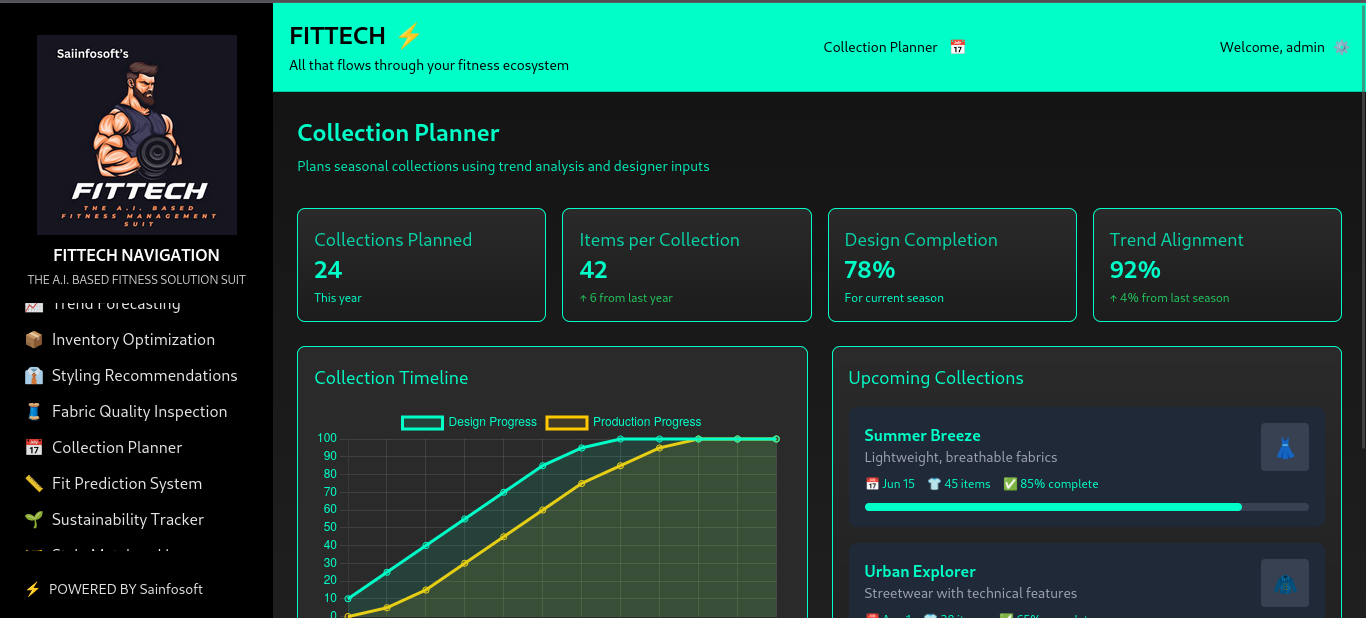Click the Design Completion stat card
Screen dimensions: 1366x618
pos(951,265)
